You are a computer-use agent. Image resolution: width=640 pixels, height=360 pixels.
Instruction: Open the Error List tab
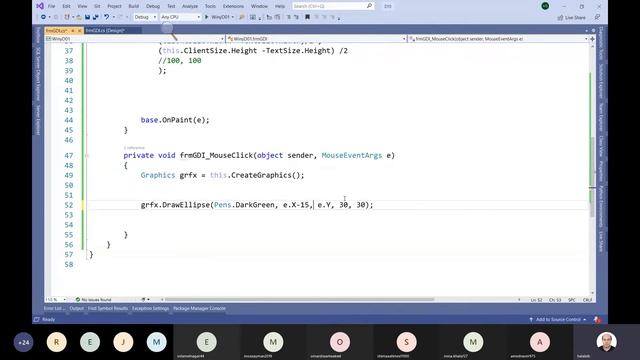[x=53, y=309]
